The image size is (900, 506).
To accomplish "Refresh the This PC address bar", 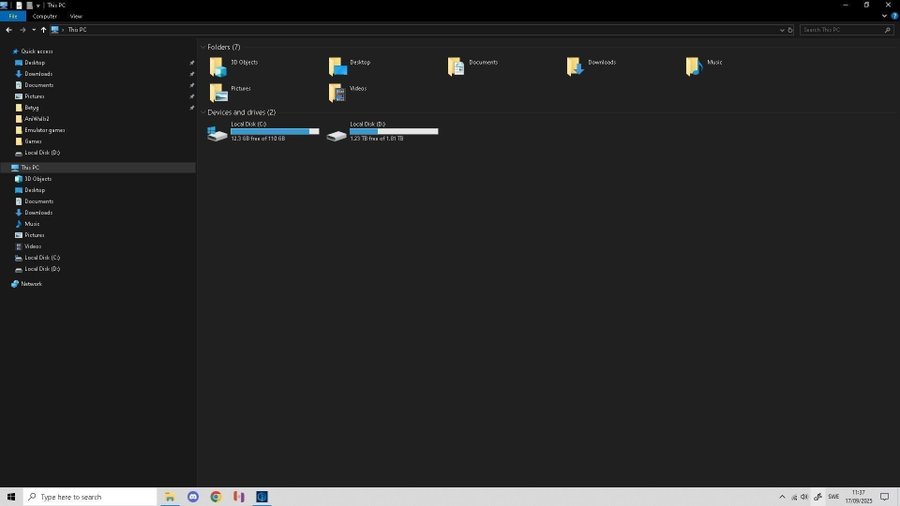I will point(791,30).
